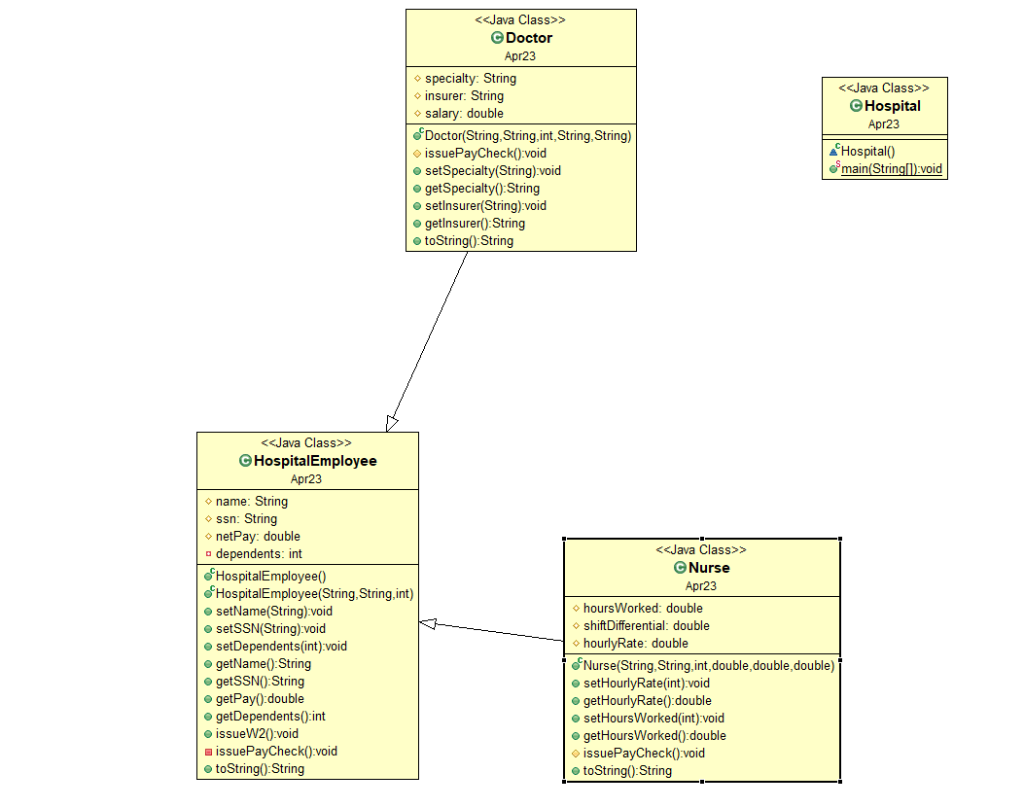Click the red private icon beside issuePayCheck() in HospitalEmployee
Image resolution: width=1024 pixels, height=808 pixels.
(x=208, y=751)
